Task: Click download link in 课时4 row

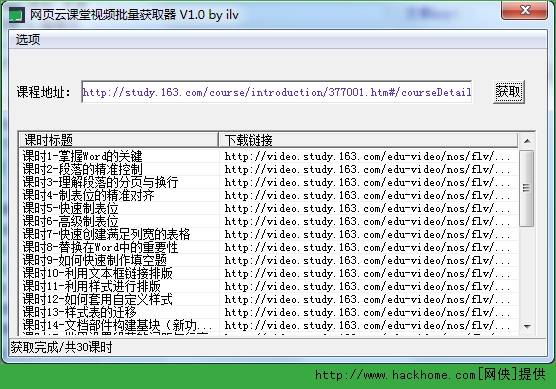Action: point(367,195)
